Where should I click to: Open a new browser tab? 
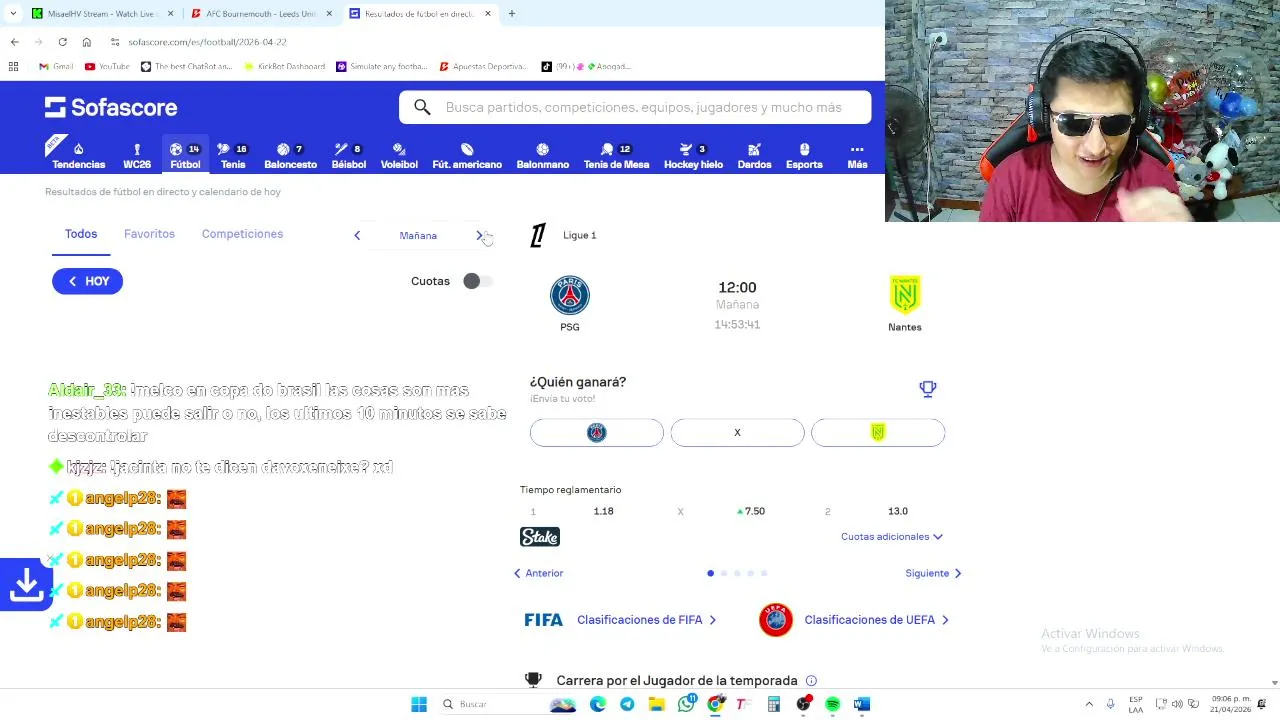coord(511,14)
